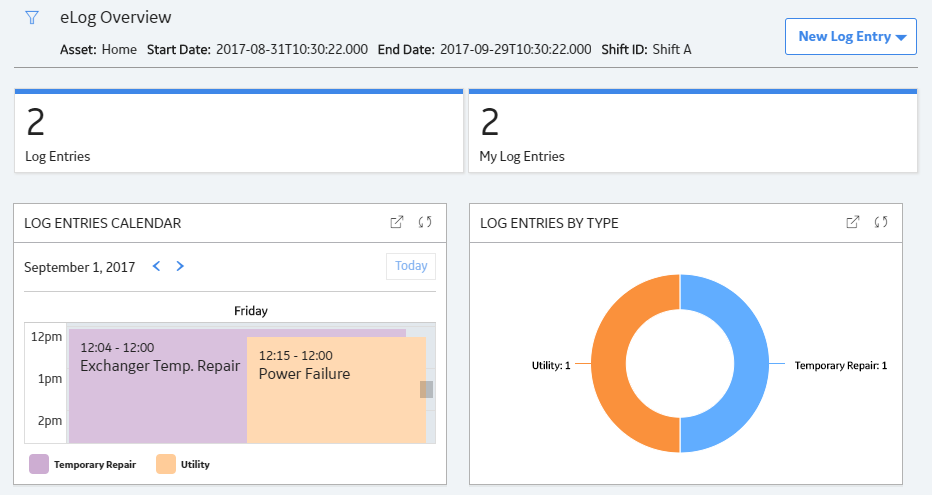932x495 pixels.
Task: Open the My Log Entries tile
Action: click(x=693, y=131)
